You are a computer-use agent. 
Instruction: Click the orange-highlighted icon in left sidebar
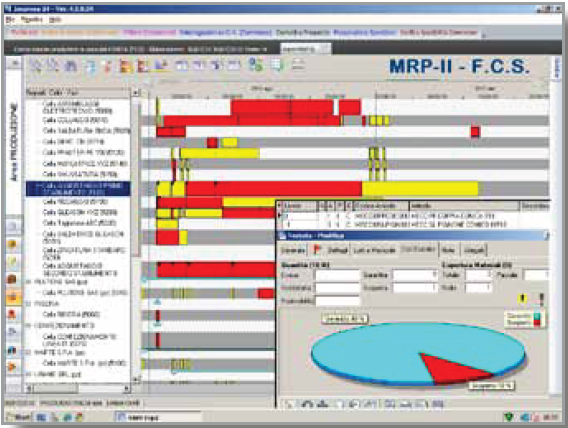13,297
